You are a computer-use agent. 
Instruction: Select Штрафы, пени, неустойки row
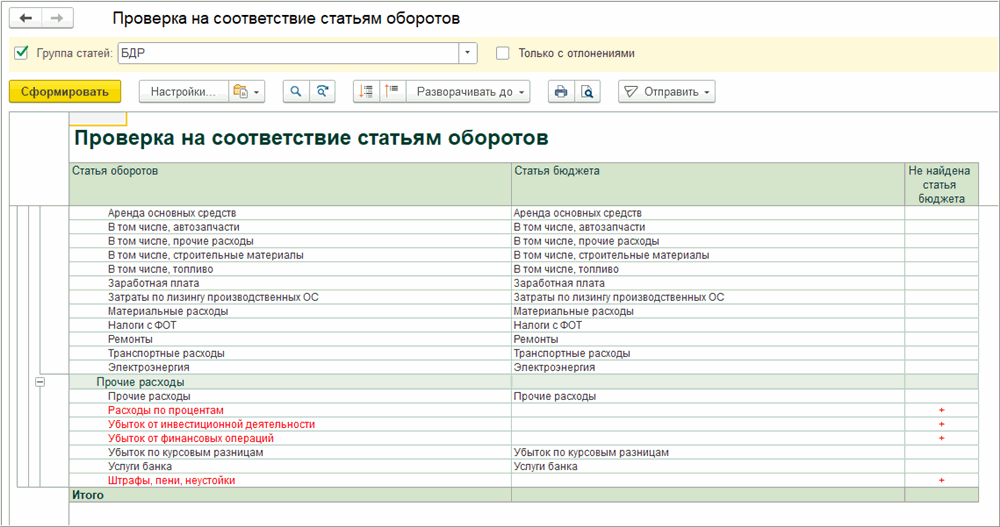(x=173, y=481)
